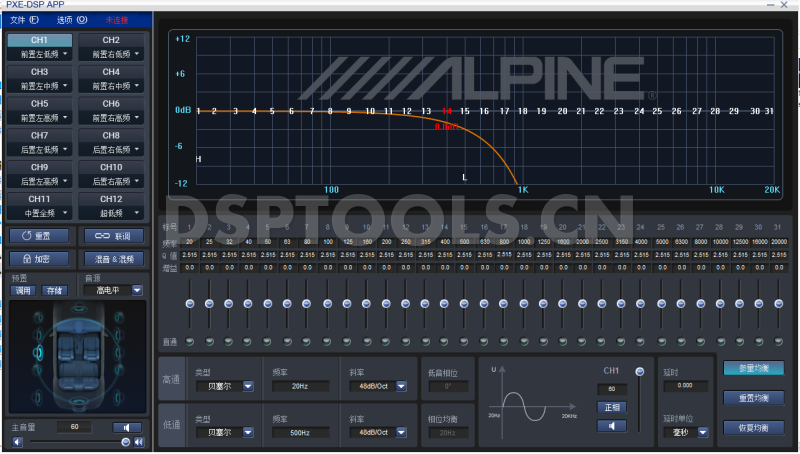The height and width of the screenshot is (454, 800).
Task: Select the highlighted front-left woofer in car diagram
Action: 38,352
